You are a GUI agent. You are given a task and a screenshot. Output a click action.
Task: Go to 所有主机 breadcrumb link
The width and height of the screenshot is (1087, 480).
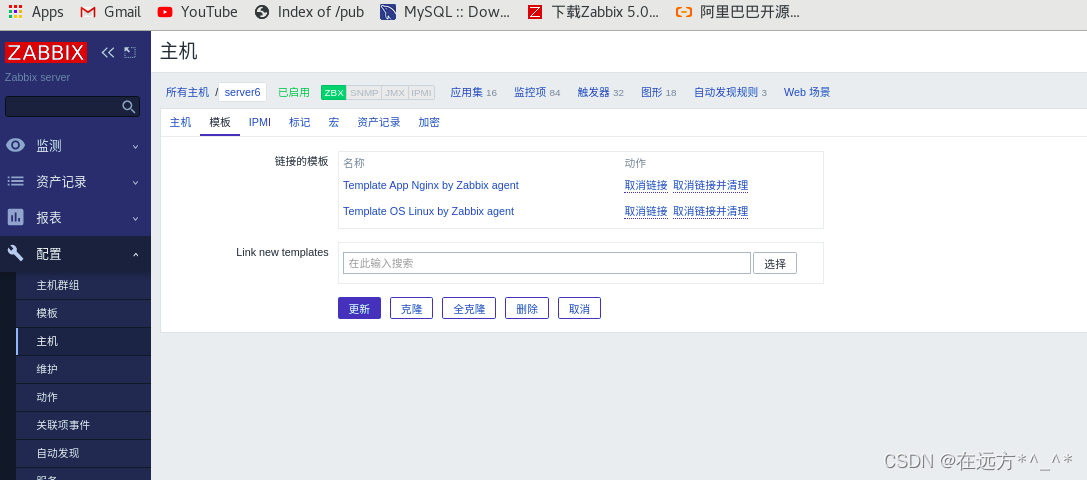tap(187, 92)
